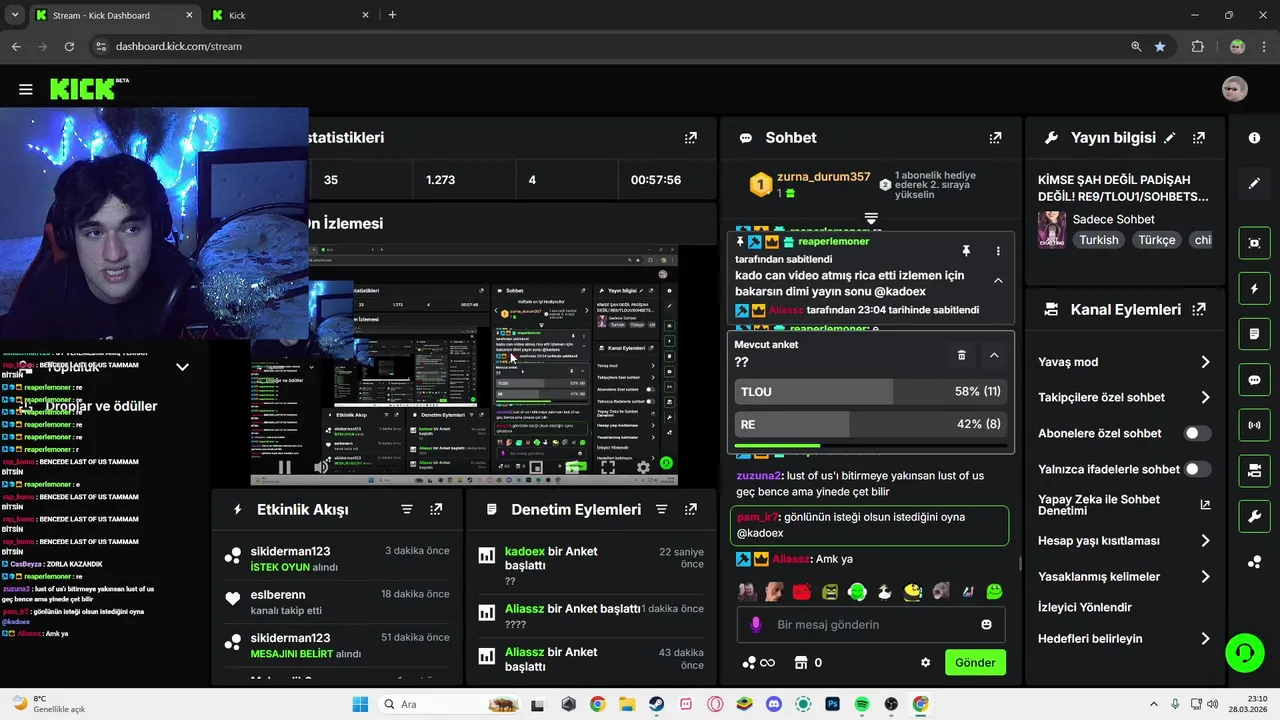Expand Yavaş mod options
This screenshot has width=1280, height=720.
(1204, 362)
